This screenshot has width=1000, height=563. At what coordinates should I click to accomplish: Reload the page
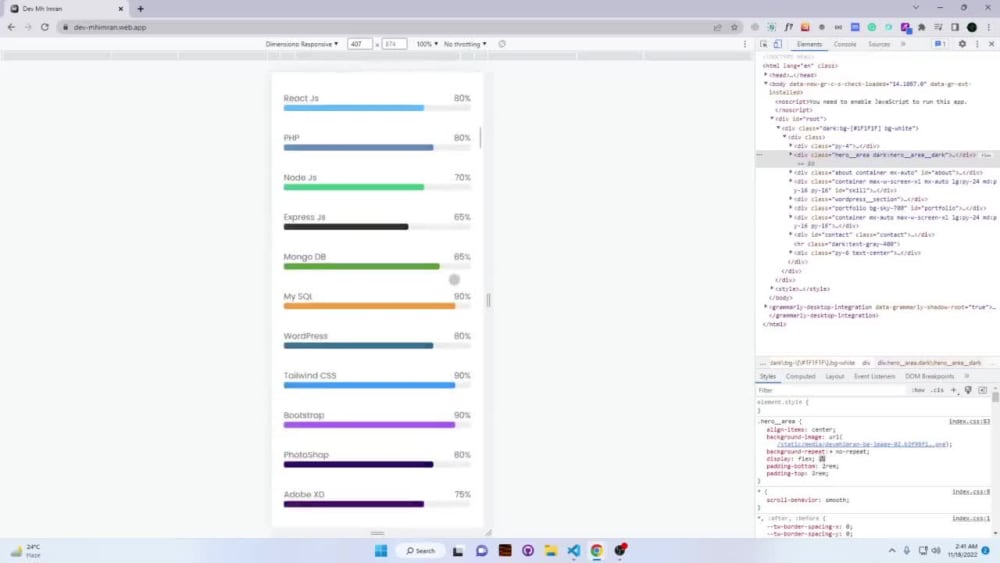click(x=45, y=27)
